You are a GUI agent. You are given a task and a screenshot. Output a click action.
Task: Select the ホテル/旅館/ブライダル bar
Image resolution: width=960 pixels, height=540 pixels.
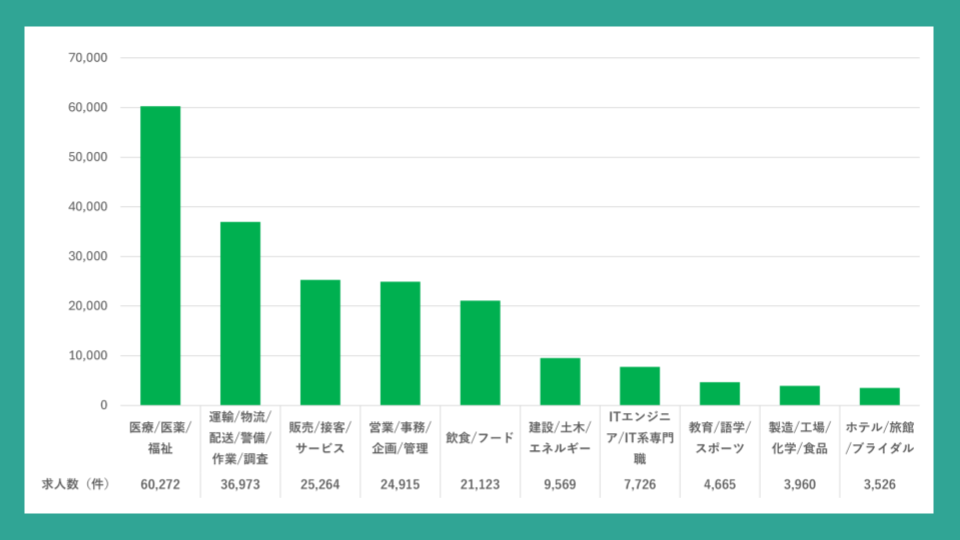[x=879, y=396]
